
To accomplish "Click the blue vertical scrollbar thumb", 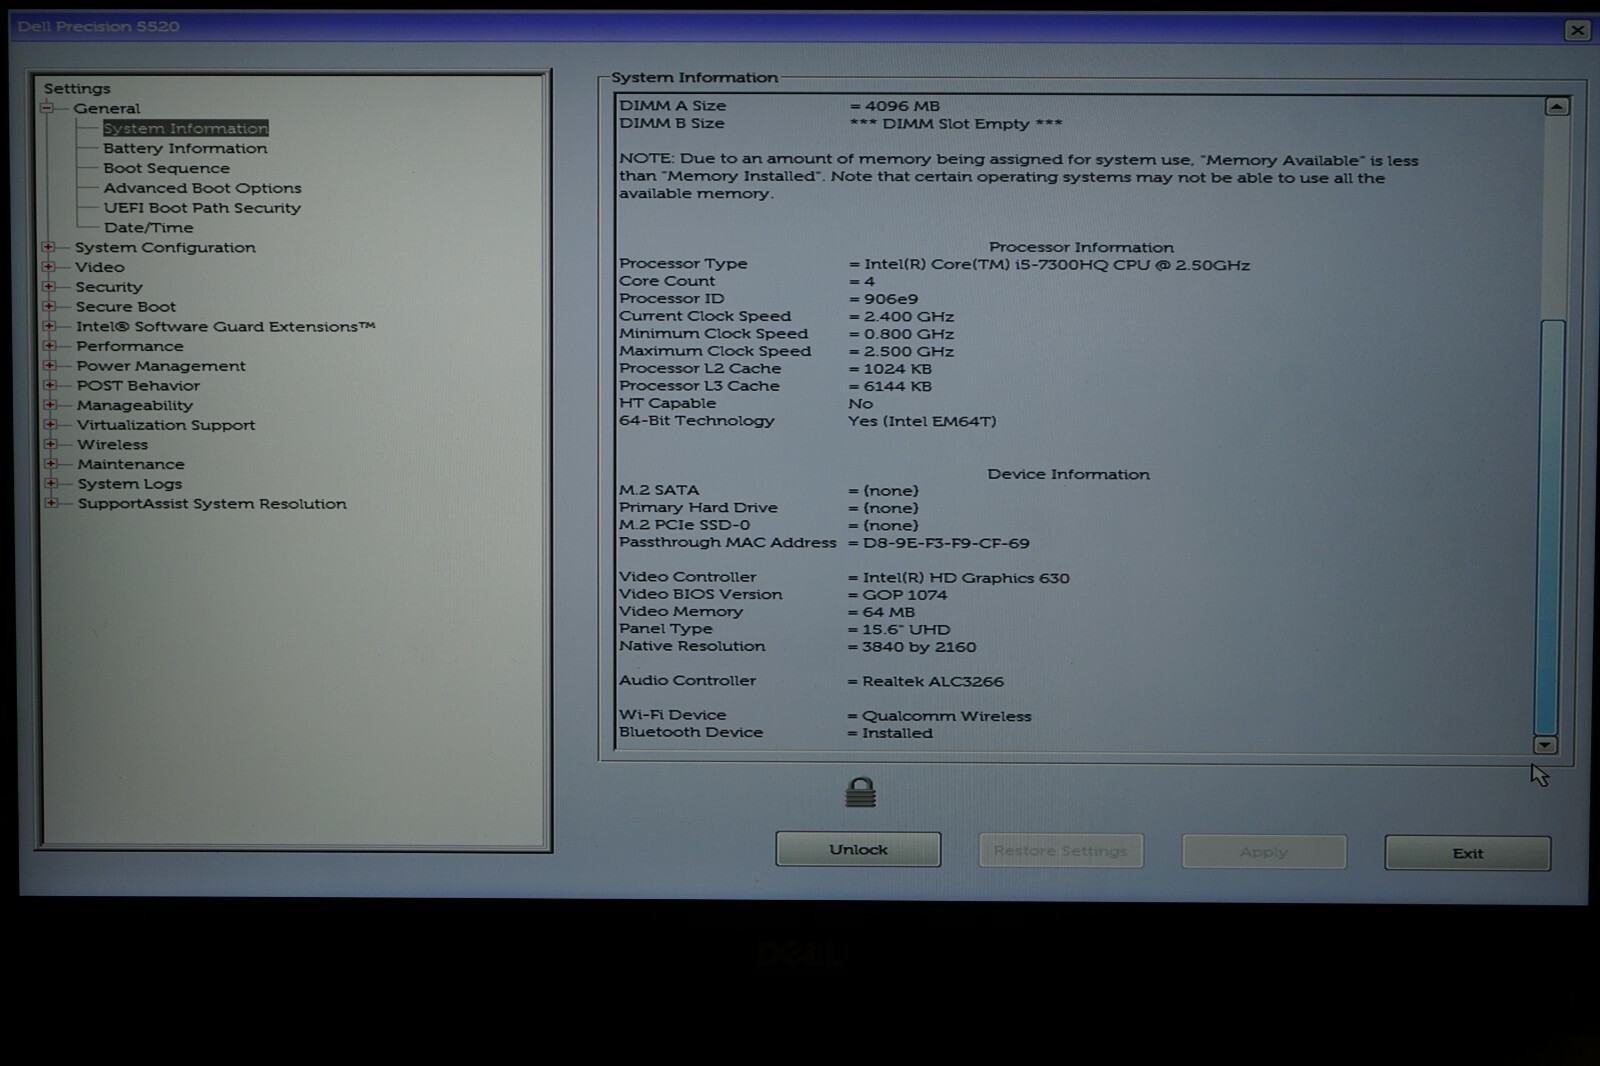I will tap(1549, 527).
